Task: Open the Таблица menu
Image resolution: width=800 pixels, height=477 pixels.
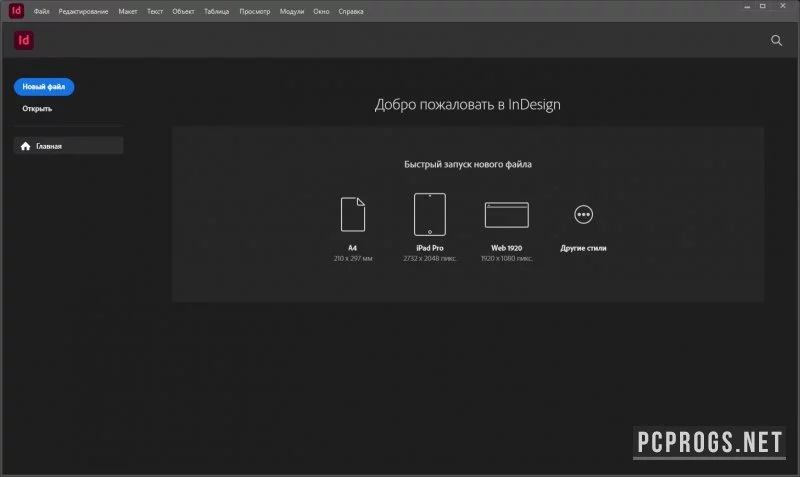Action: 216,11
